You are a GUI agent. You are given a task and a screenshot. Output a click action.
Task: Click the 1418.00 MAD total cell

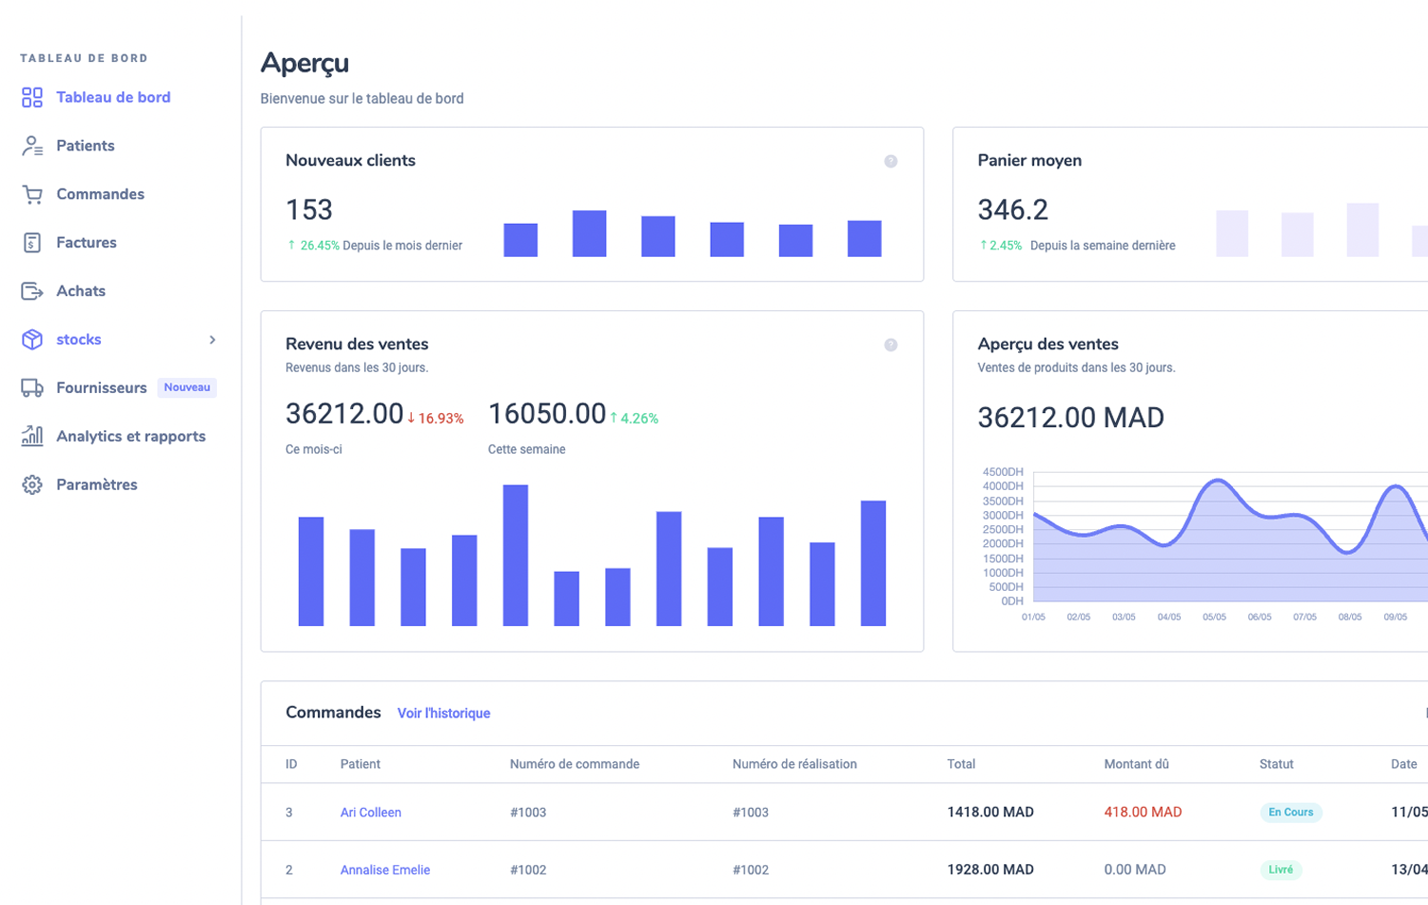[x=990, y=812]
